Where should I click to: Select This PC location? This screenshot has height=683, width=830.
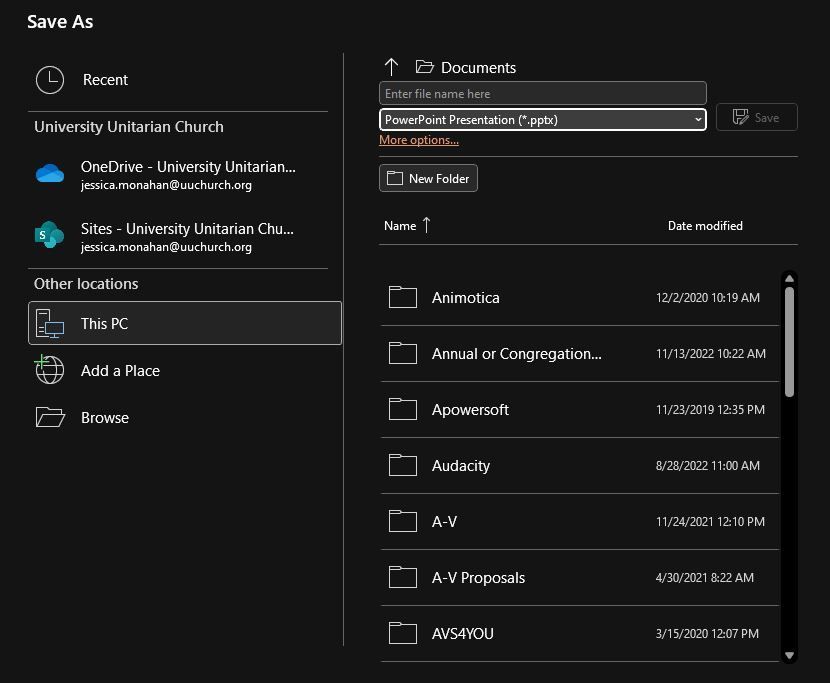coord(185,323)
